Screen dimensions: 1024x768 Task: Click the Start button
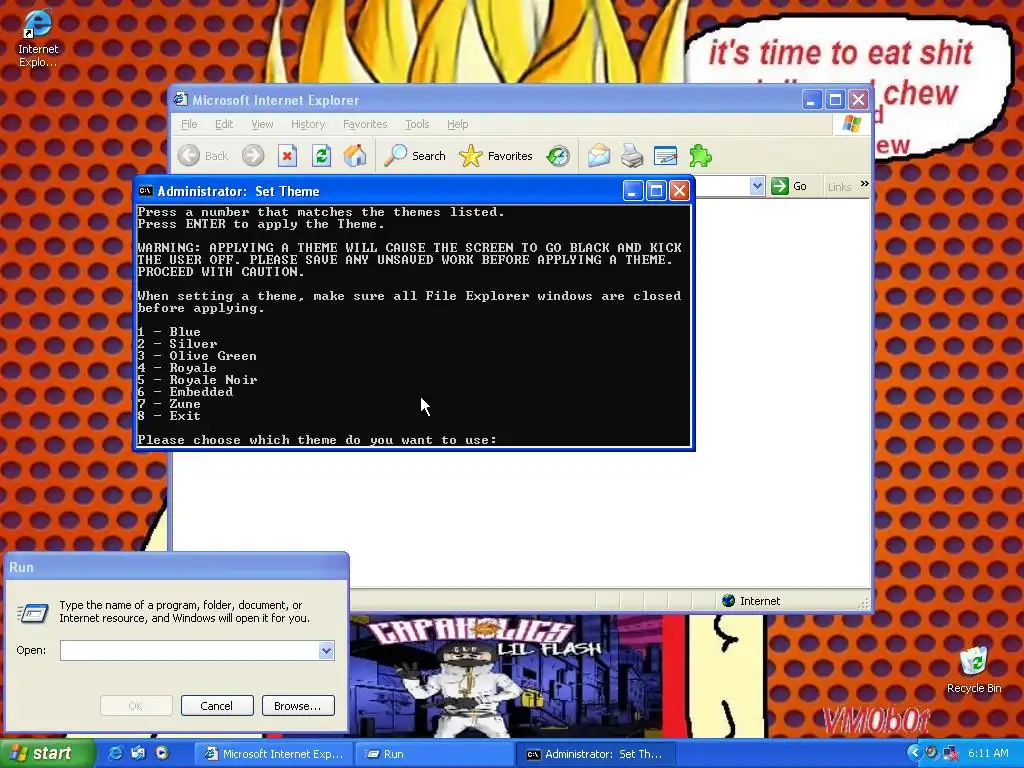[46, 754]
